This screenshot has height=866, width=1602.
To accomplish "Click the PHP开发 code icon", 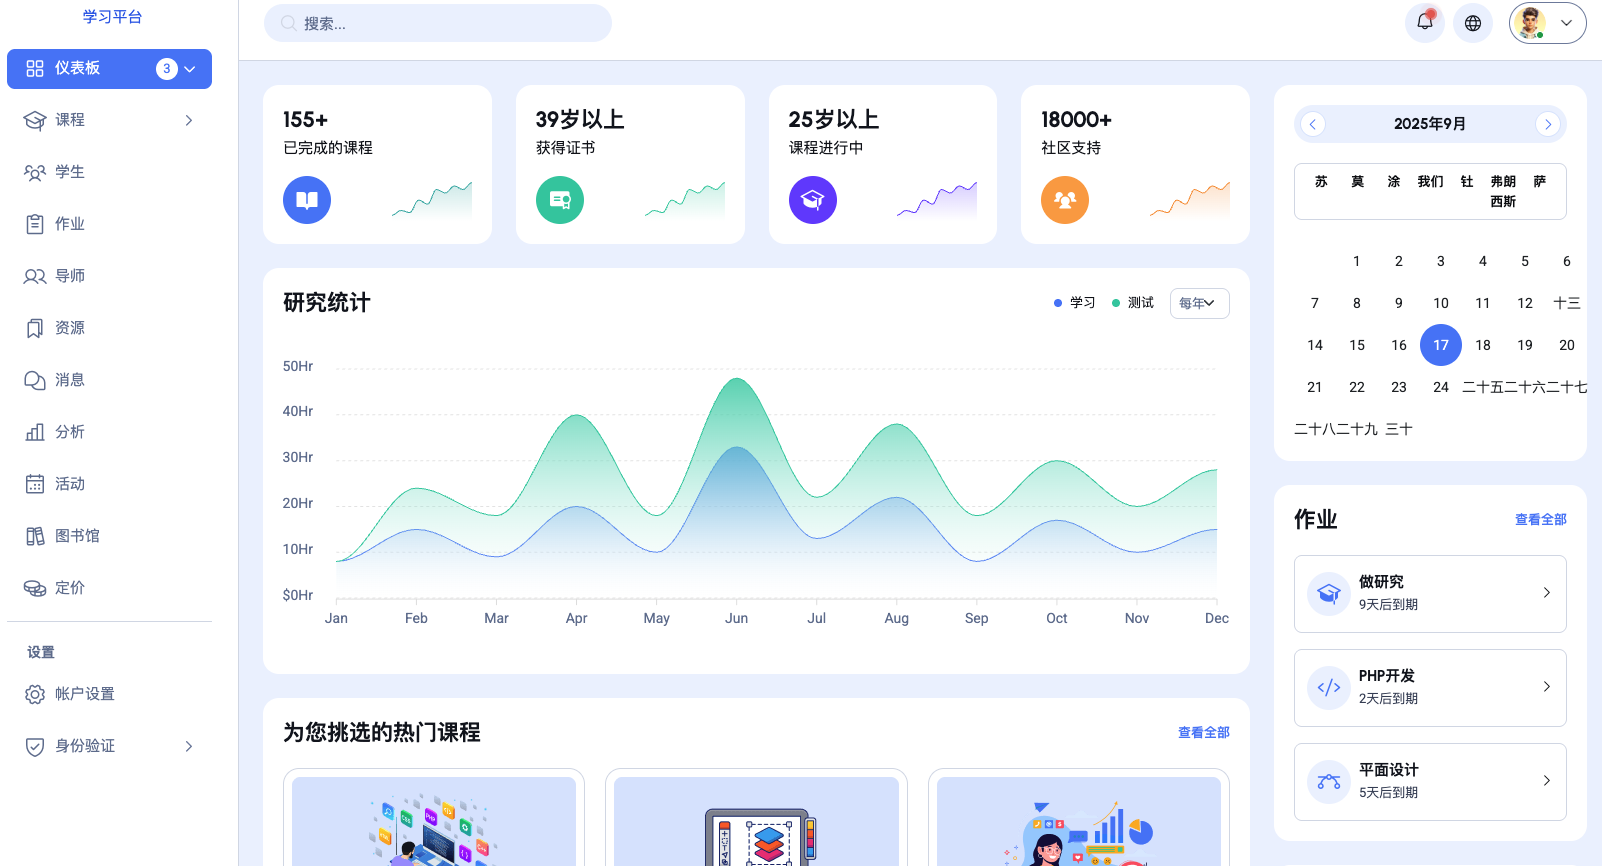I will (1329, 687).
